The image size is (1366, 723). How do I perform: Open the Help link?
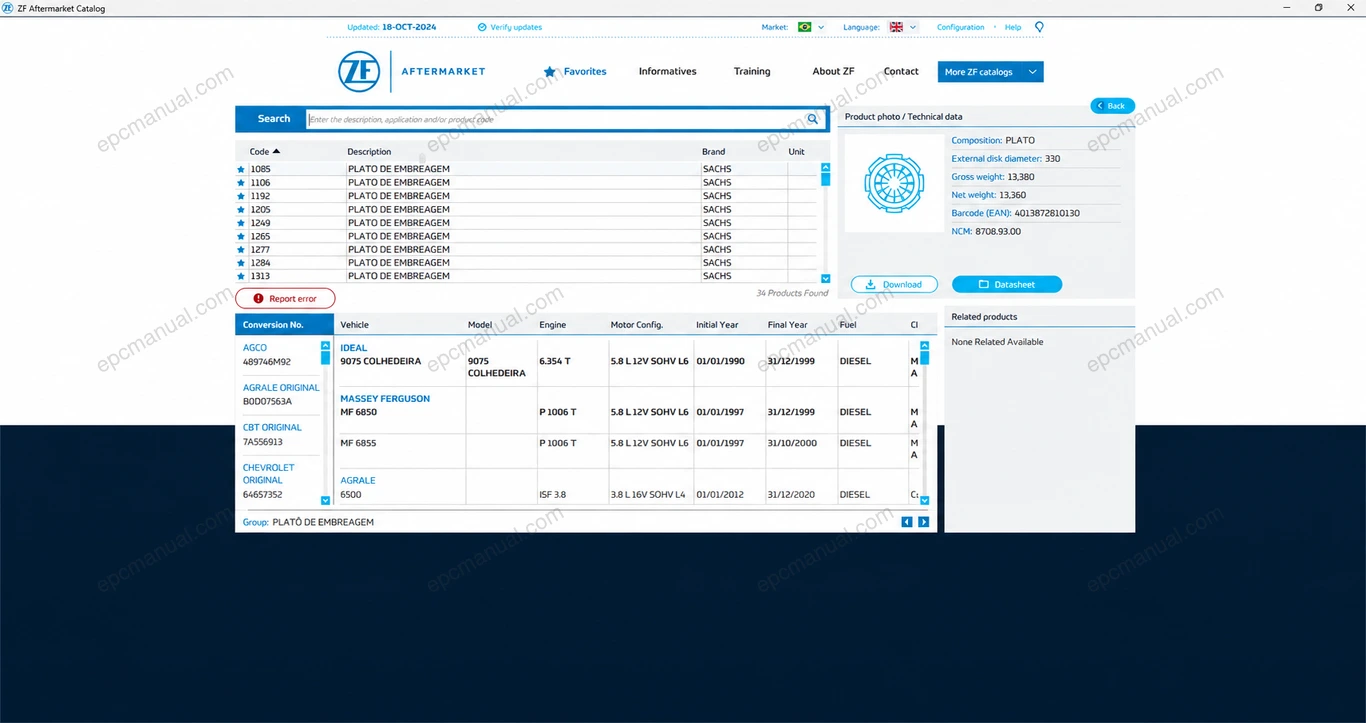tap(1013, 27)
